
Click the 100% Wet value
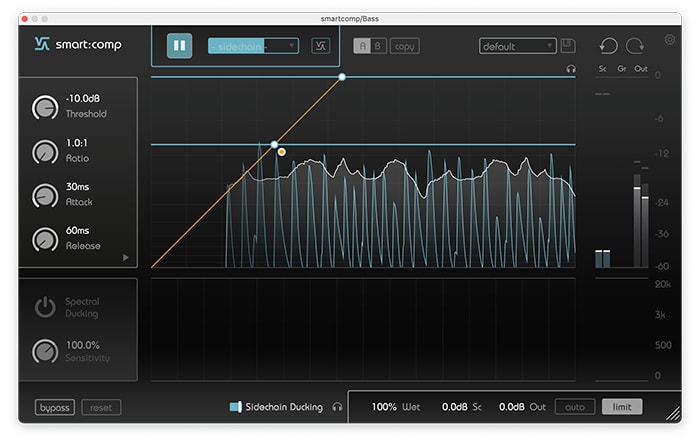384,407
